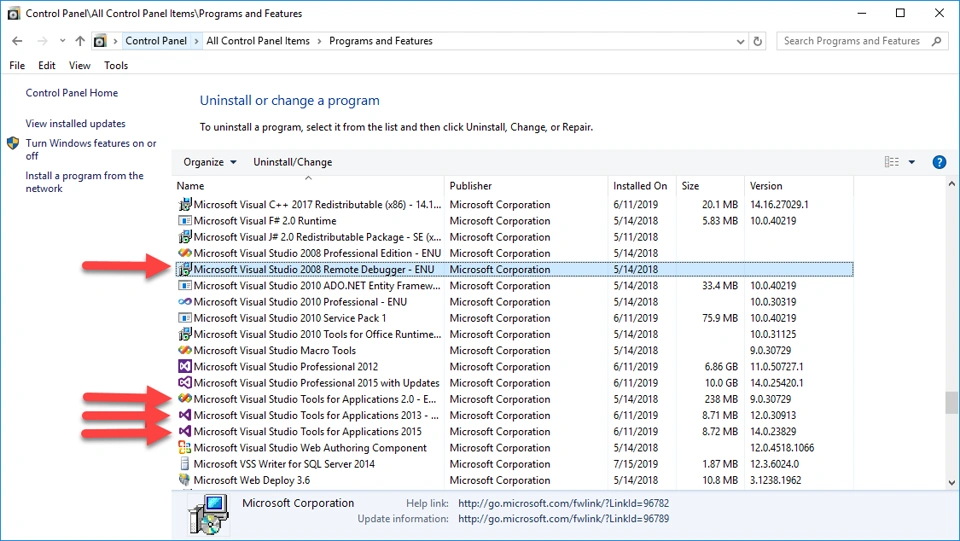Click the Visual Studio Professional 2012 icon

click(x=185, y=367)
